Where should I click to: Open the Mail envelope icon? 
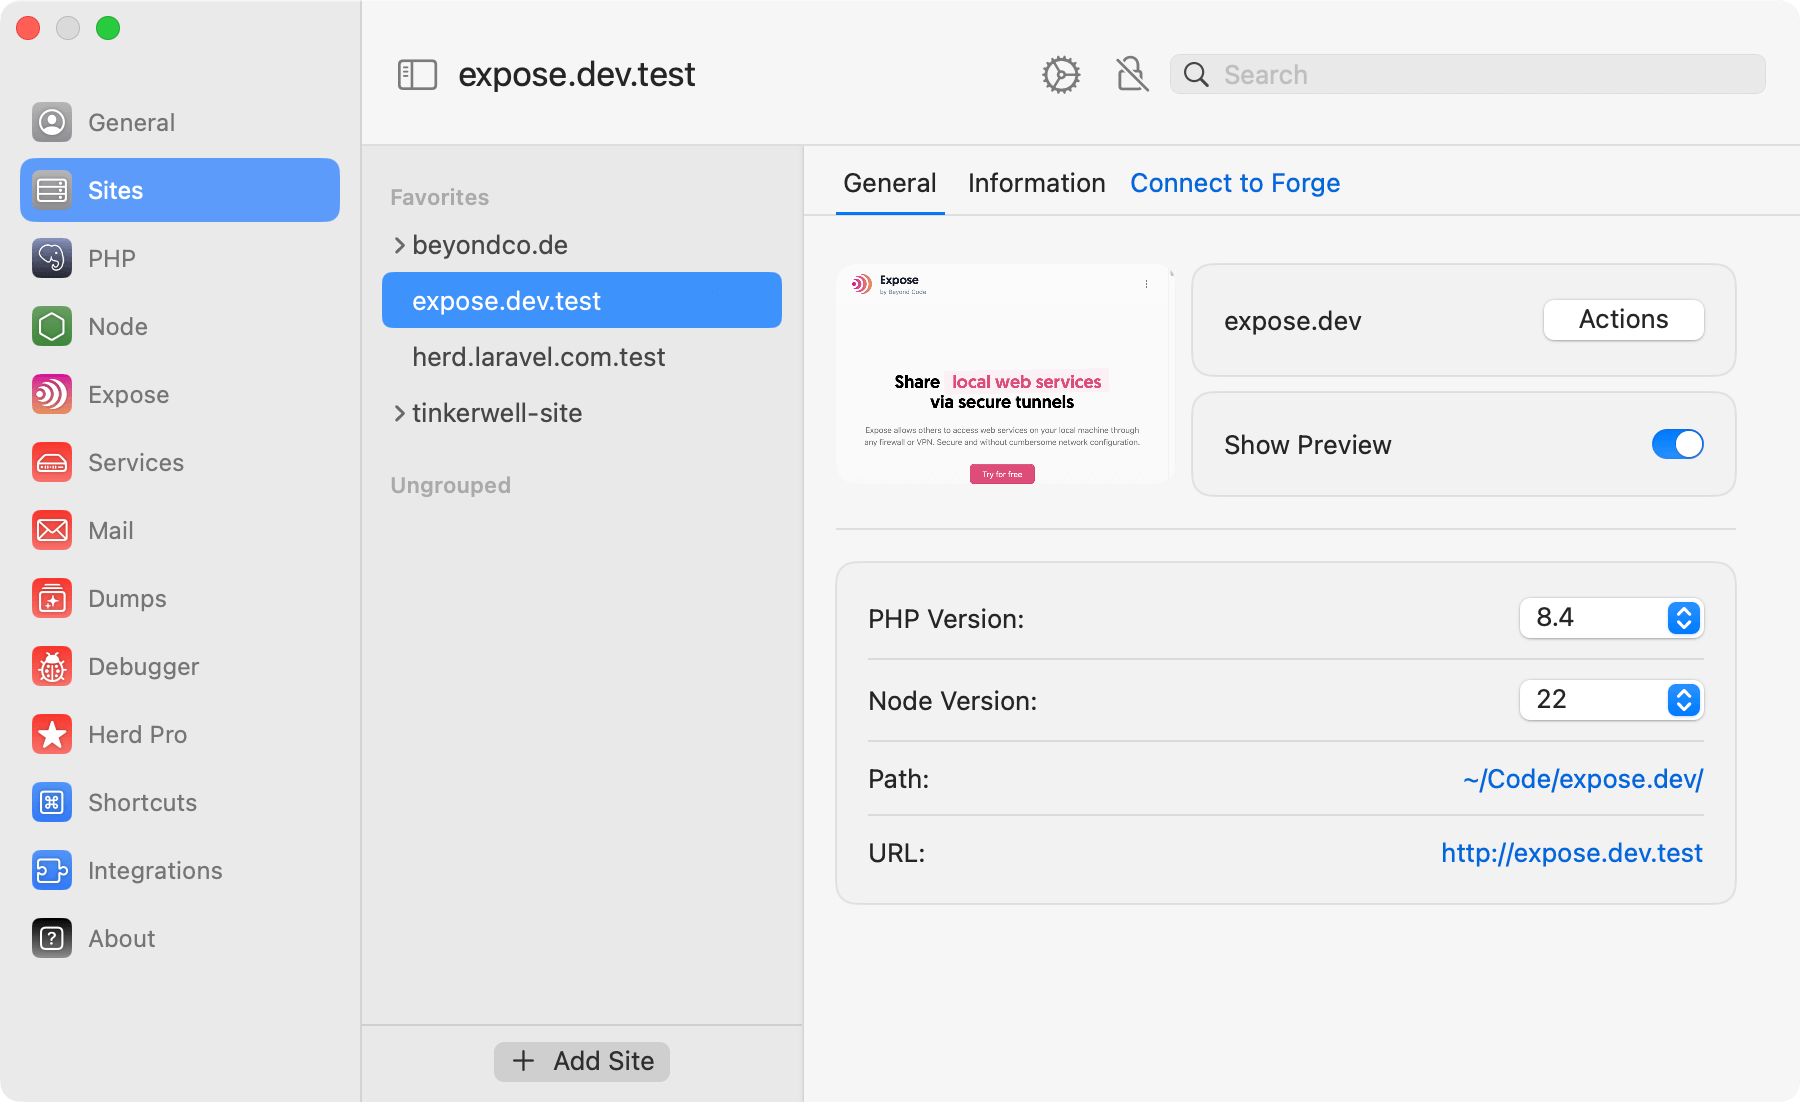pyautogui.click(x=52, y=530)
